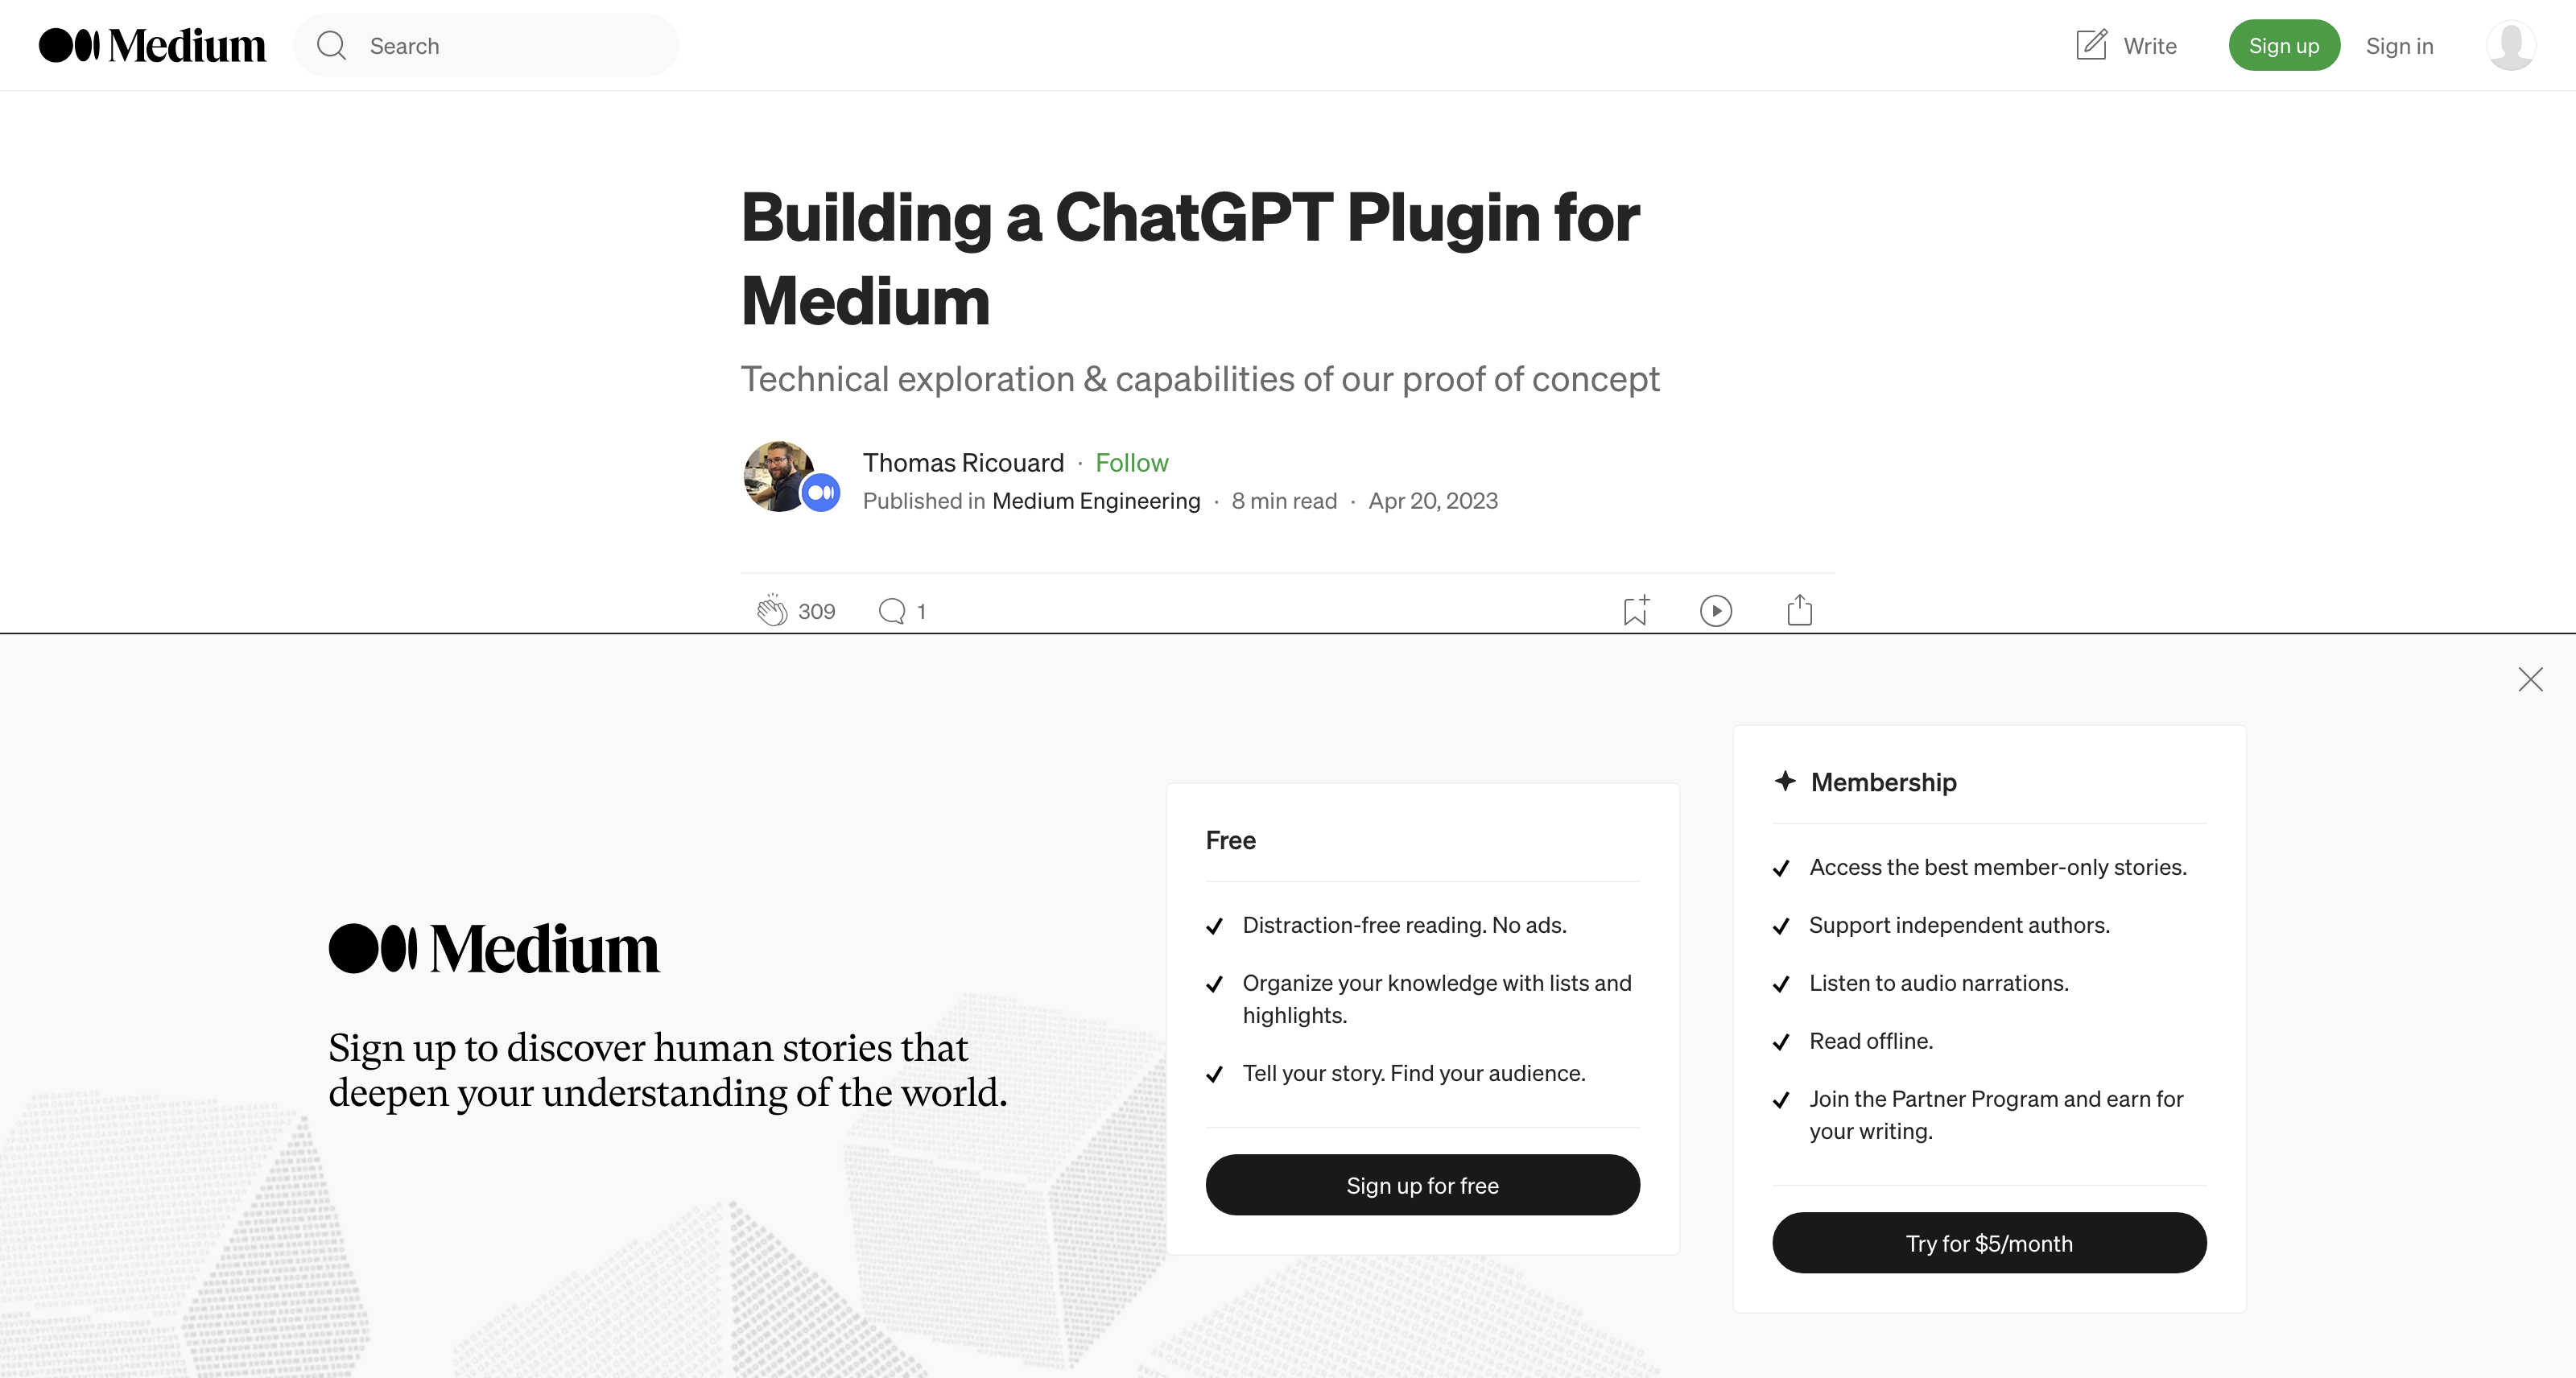Click 'Tell your story. Find your audience.'
This screenshot has height=1378, width=2576.
[1414, 1073]
